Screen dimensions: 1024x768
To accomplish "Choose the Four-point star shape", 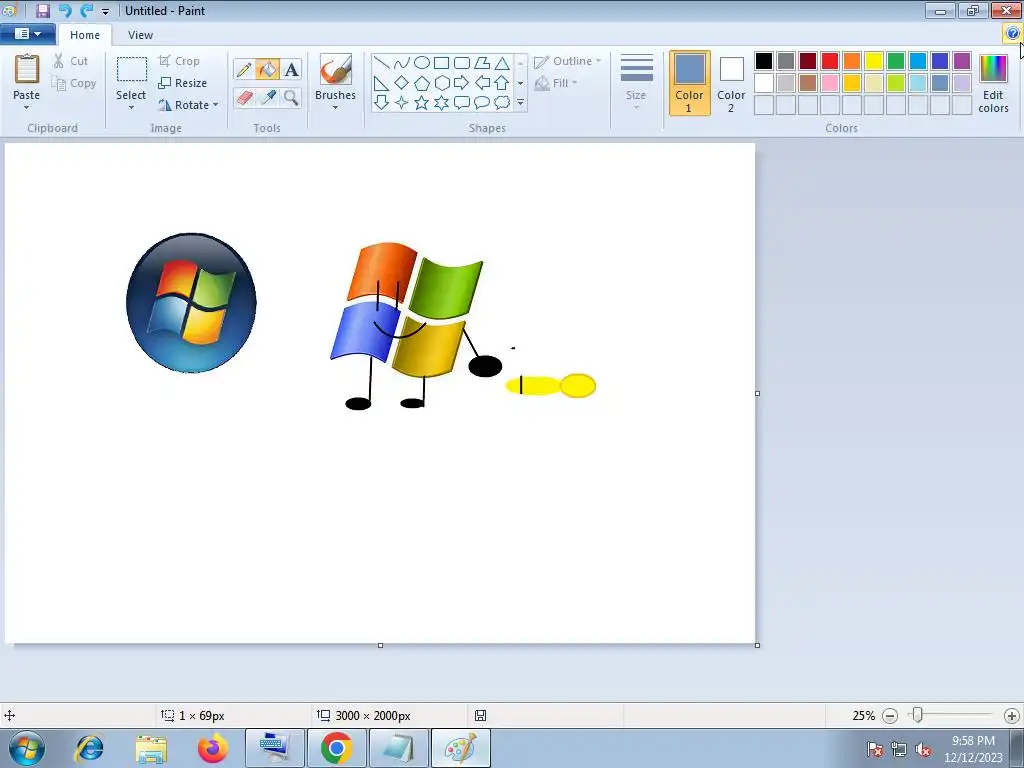I will pos(402,103).
